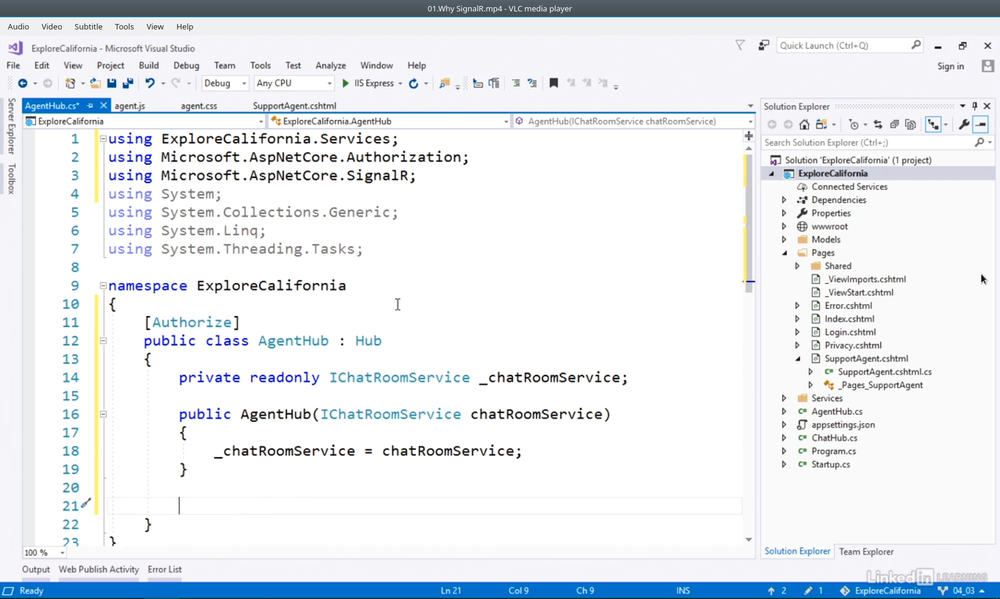Start debugging with the green IIS Express play icon
The width and height of the screenshot is (1000, 599).
(x=346, y=84)
